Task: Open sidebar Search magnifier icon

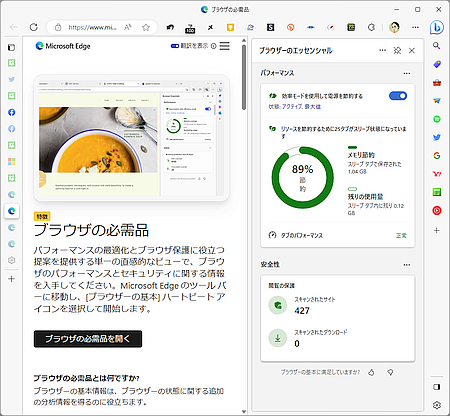Action: point(437,46)
